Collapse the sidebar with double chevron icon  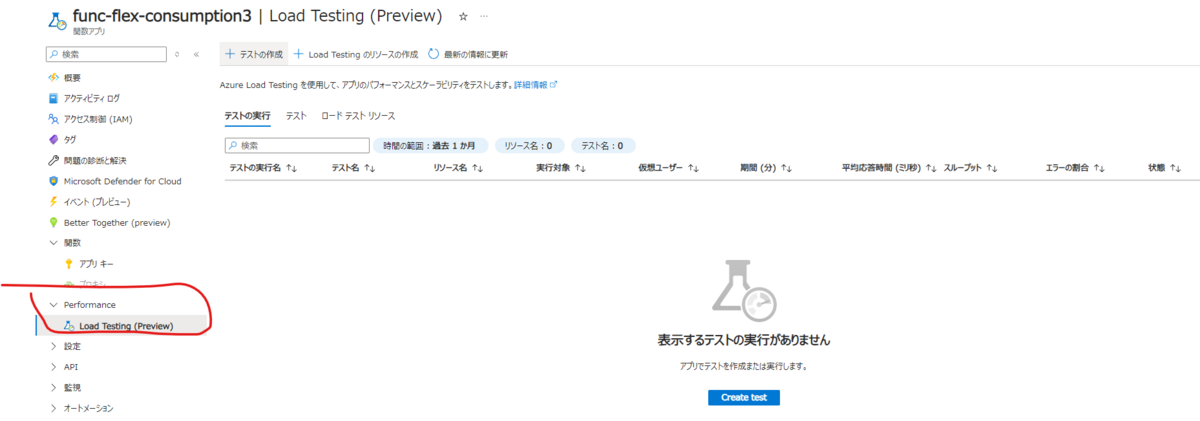tap(196, 54)
